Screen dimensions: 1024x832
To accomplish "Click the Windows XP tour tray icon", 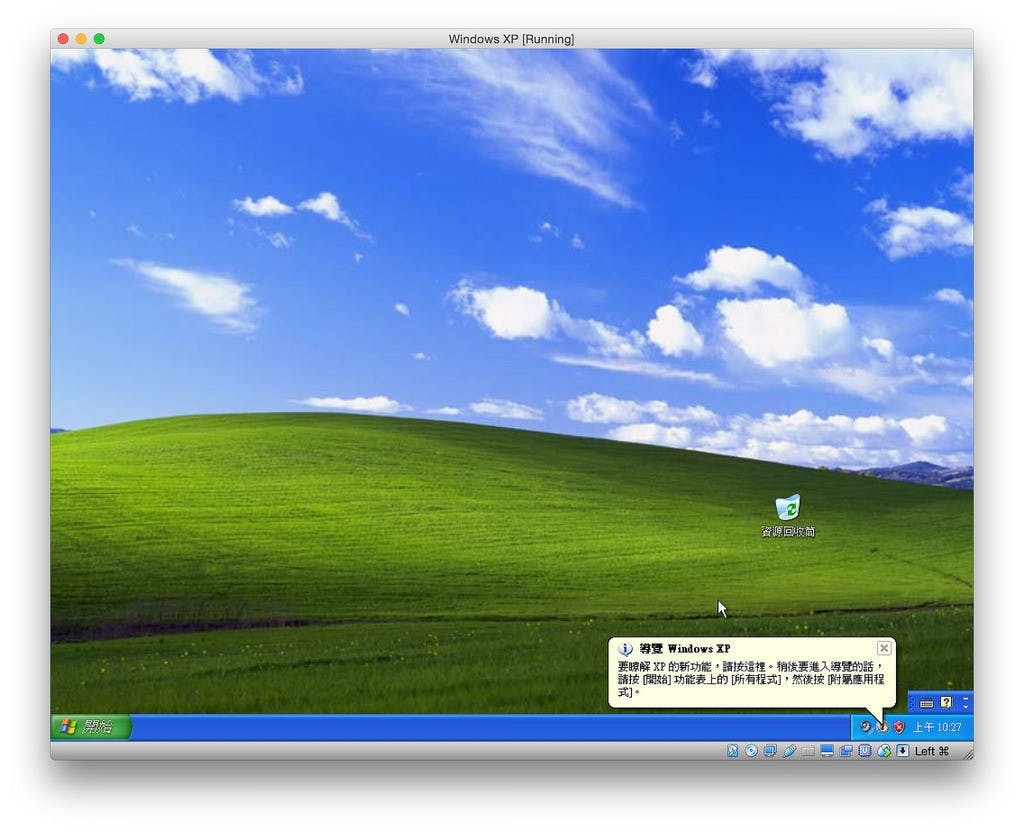I will coord(883,727).
